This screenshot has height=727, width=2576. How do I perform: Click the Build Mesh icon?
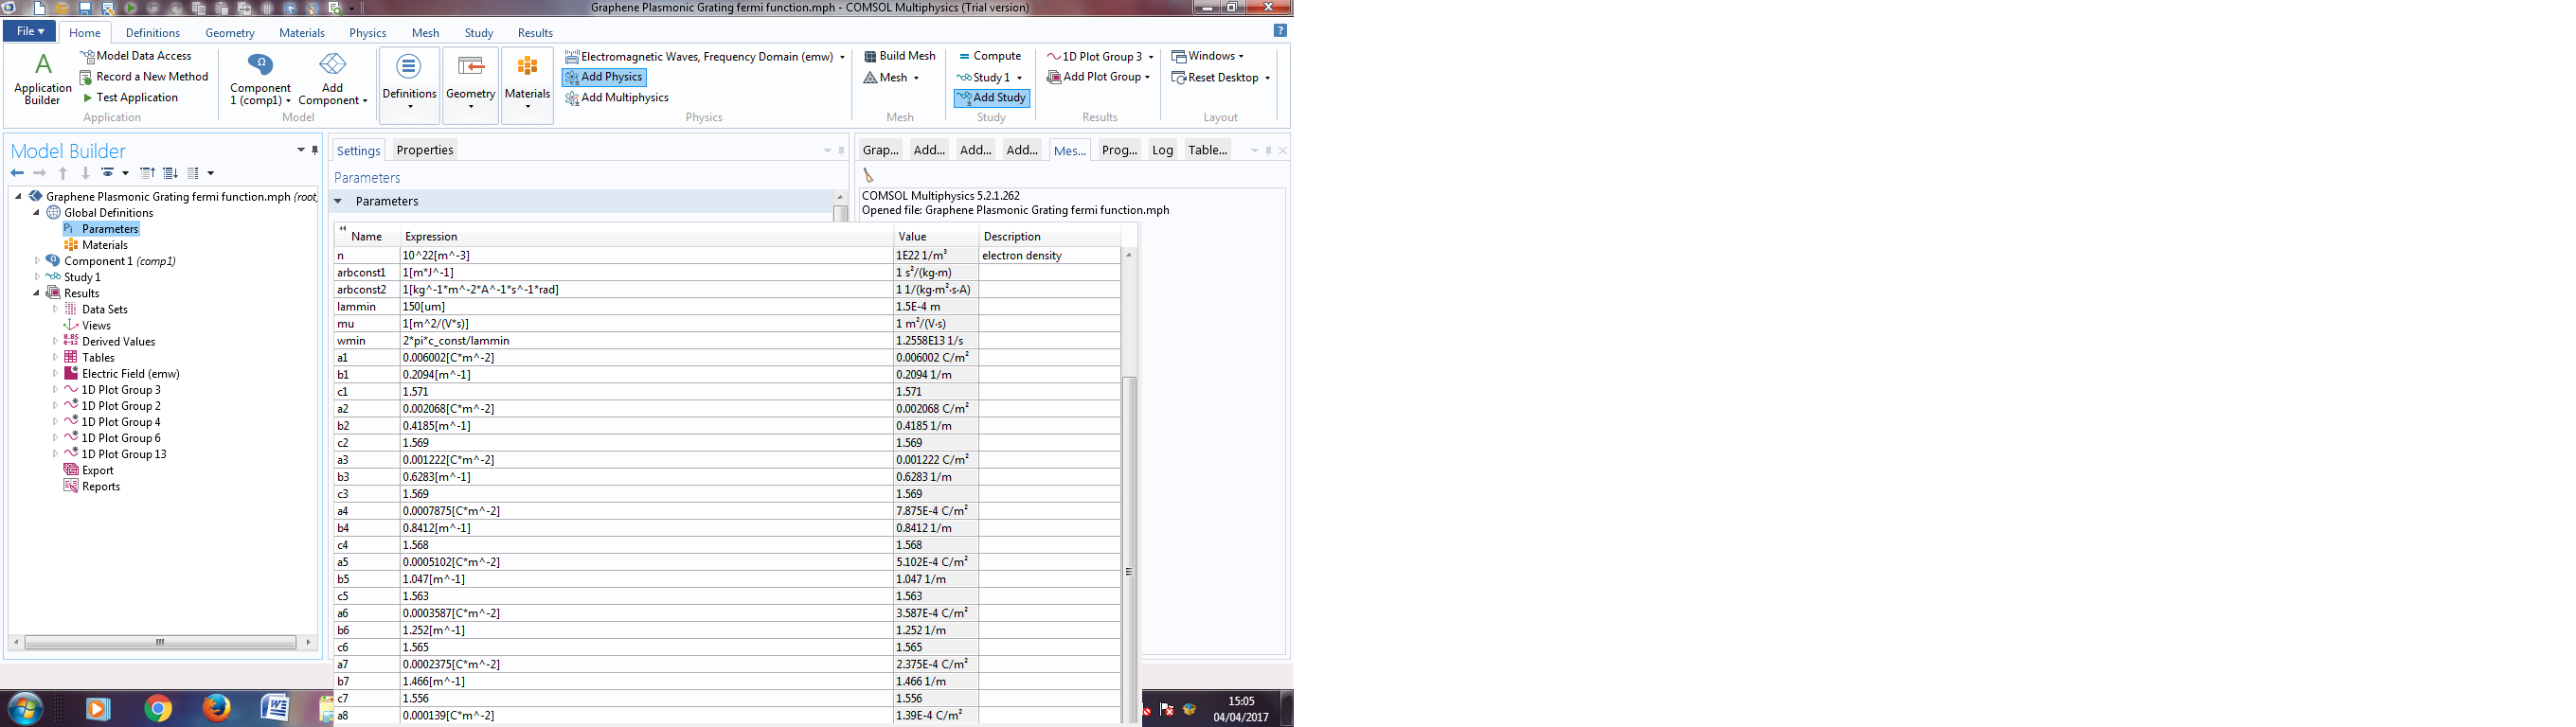pos(870,56)
